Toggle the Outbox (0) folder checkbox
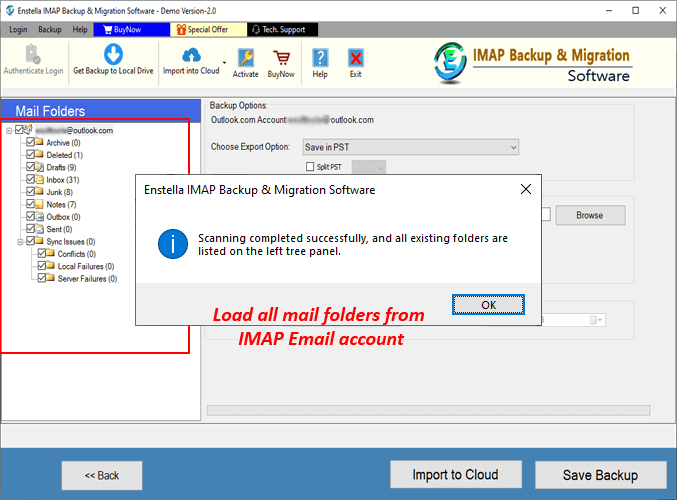677x500 pixels. (30, 216)
